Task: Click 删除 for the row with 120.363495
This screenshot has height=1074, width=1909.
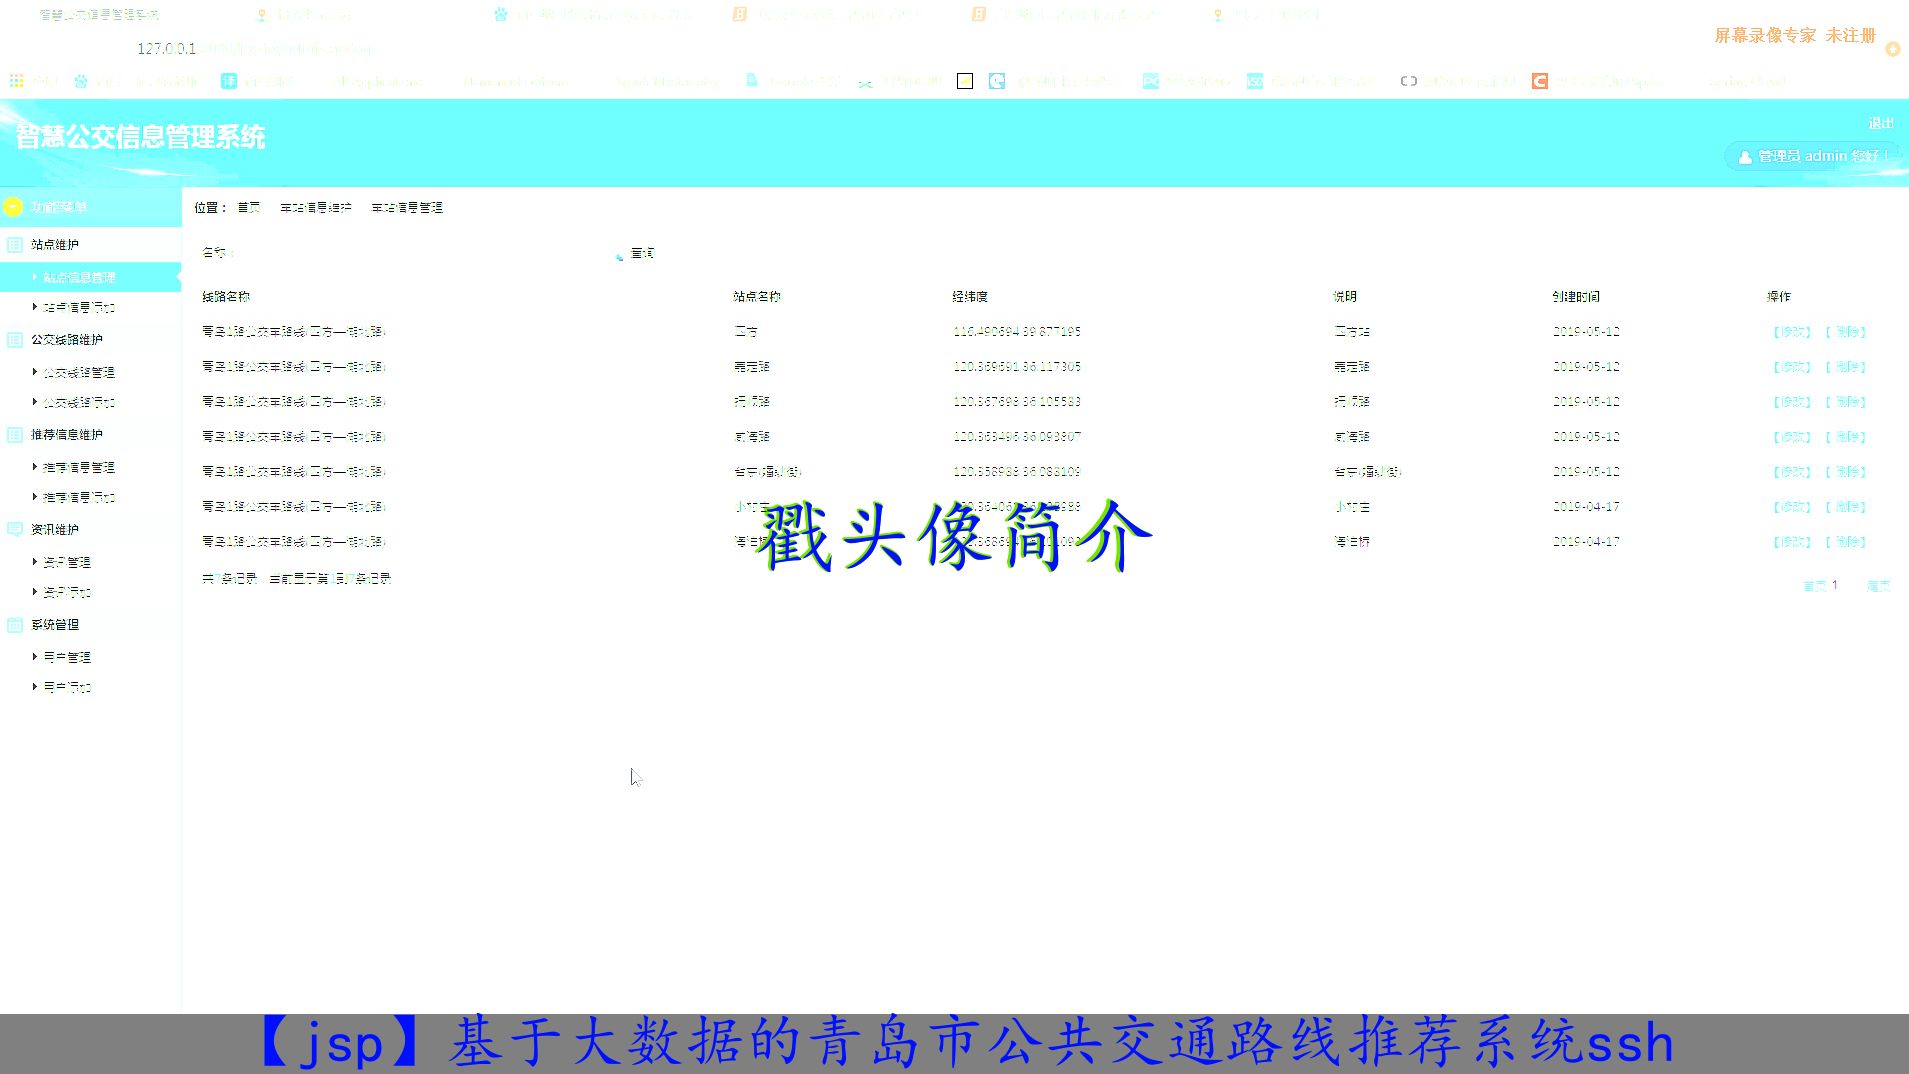Action: coord(1846,437)
